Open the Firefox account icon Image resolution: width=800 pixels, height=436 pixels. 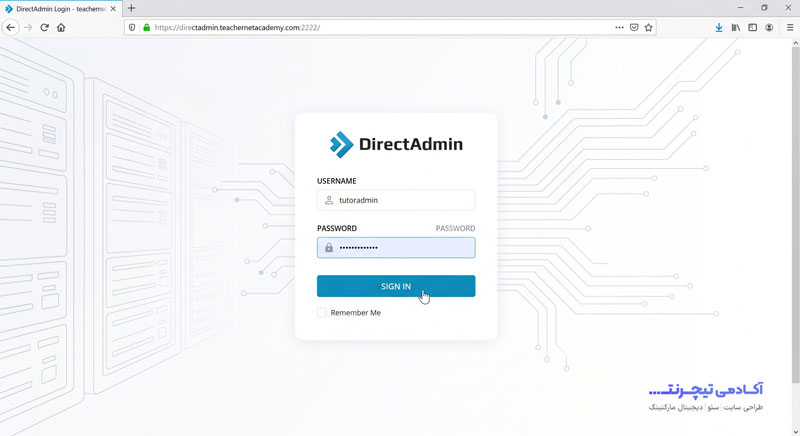point(769,28)
